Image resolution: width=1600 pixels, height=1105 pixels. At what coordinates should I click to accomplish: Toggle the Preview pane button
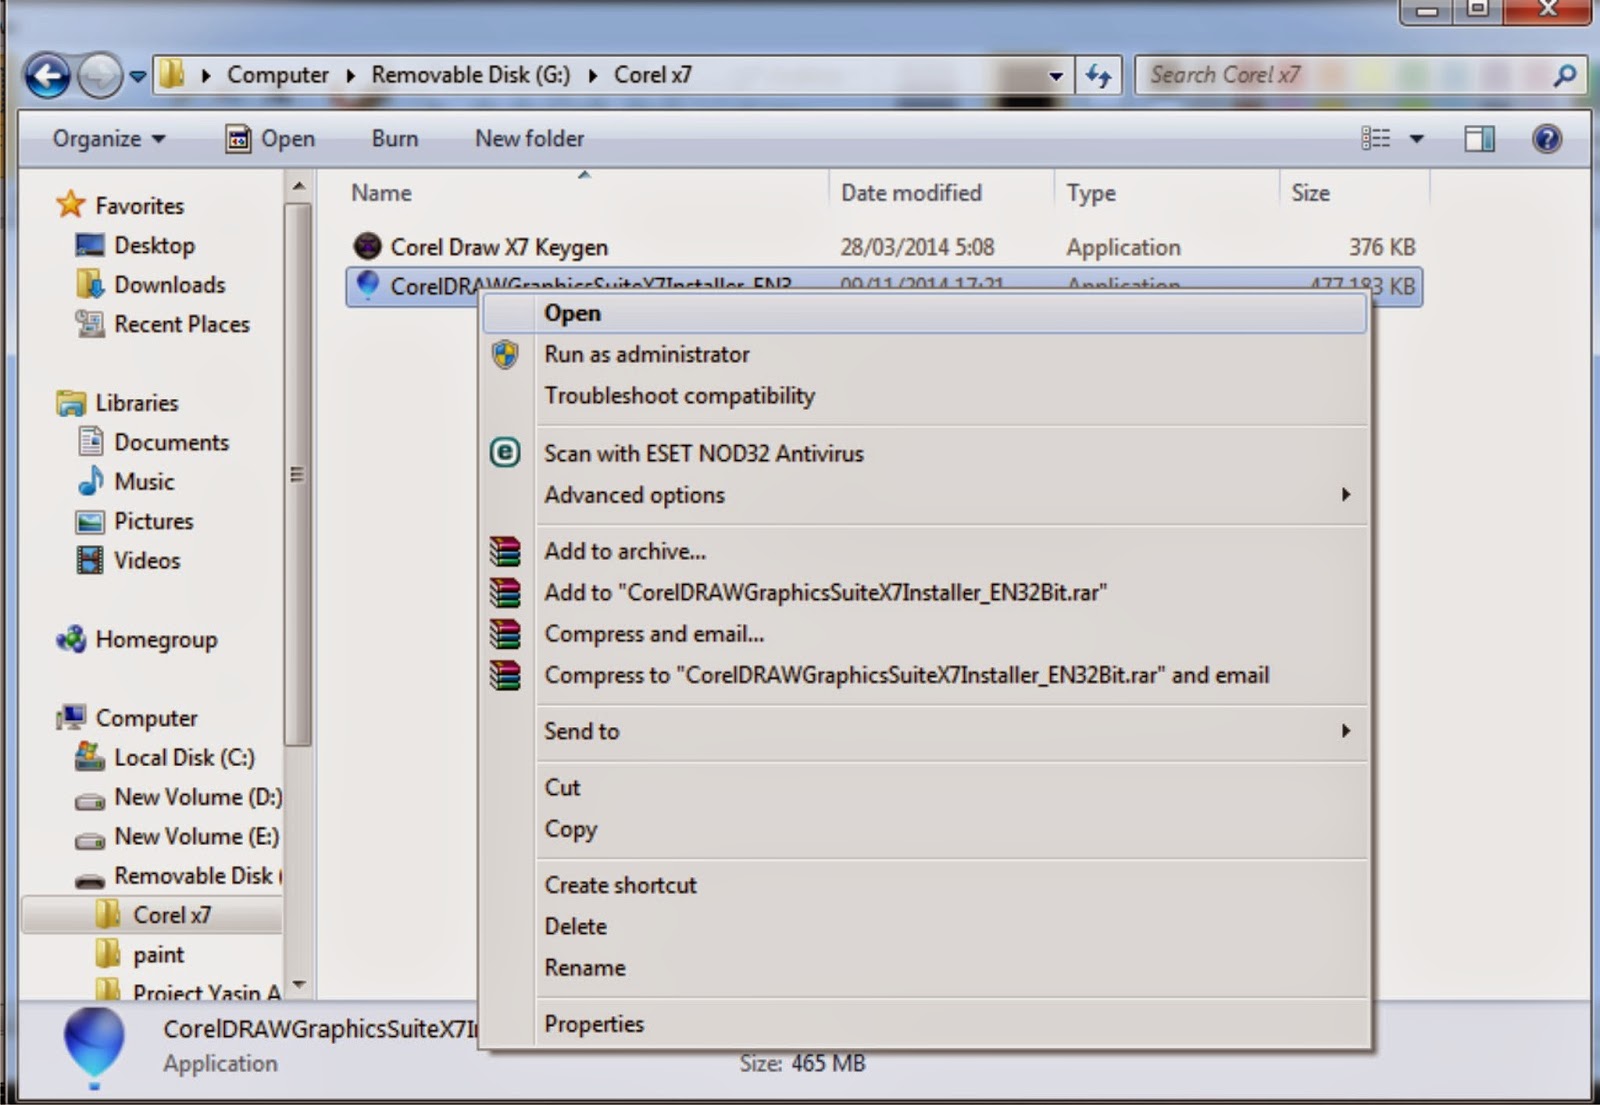coord(1477,138)
